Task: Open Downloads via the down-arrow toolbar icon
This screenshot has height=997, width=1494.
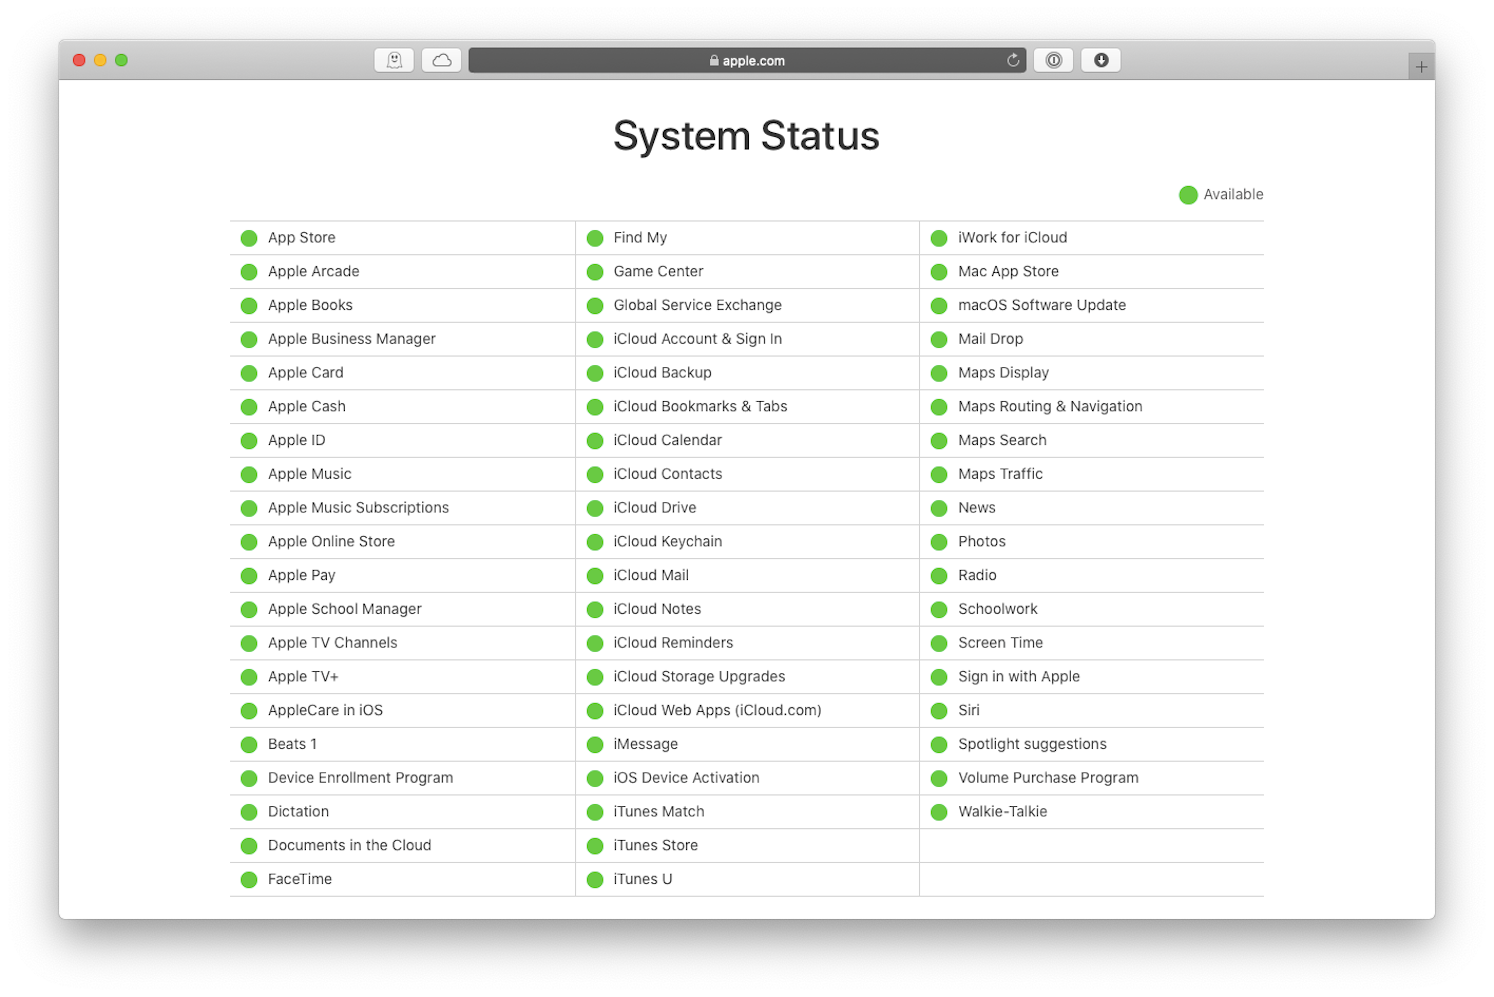Action: [1100, 60]
